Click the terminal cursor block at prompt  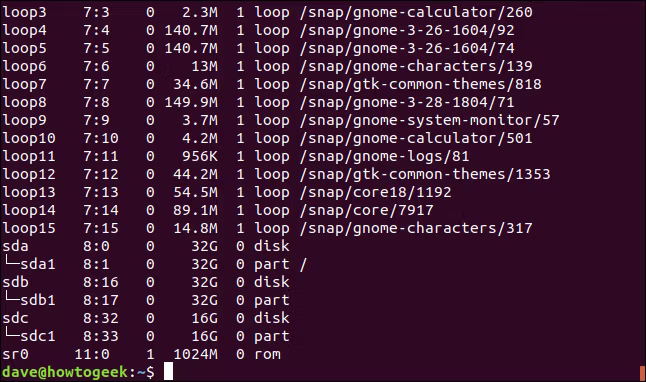pyautogui.click(x=169, y=371)
